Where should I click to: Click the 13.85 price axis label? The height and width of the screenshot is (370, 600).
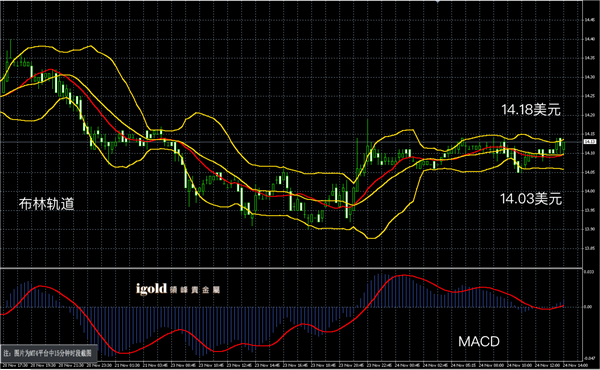click(590, 248)
